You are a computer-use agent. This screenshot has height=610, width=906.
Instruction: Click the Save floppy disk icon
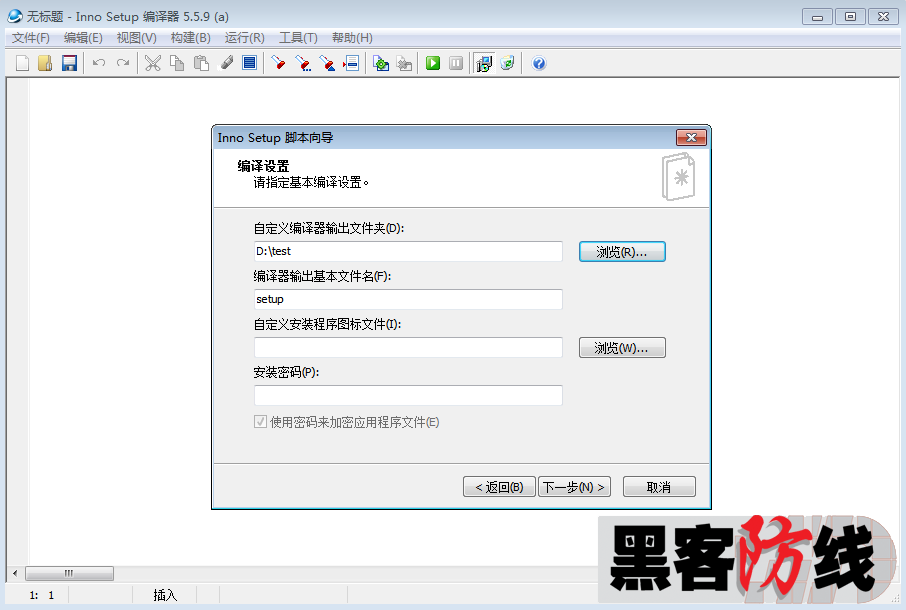pyautogui.click(x=69, y=63)
